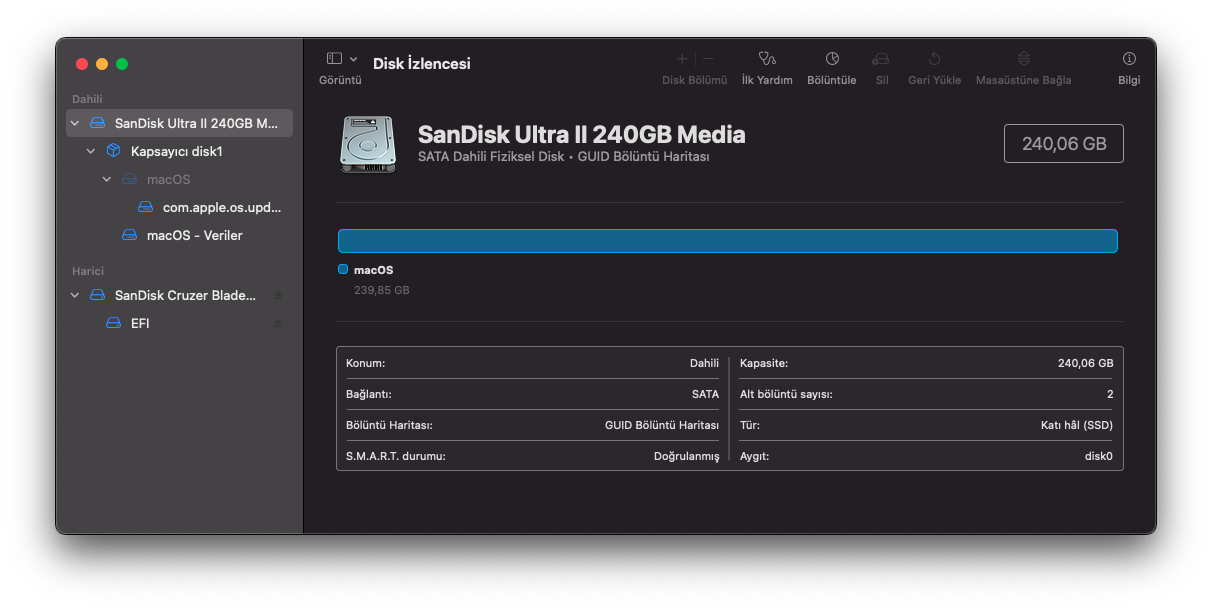Select the macOS - Veriler volume

coord(194,236)
